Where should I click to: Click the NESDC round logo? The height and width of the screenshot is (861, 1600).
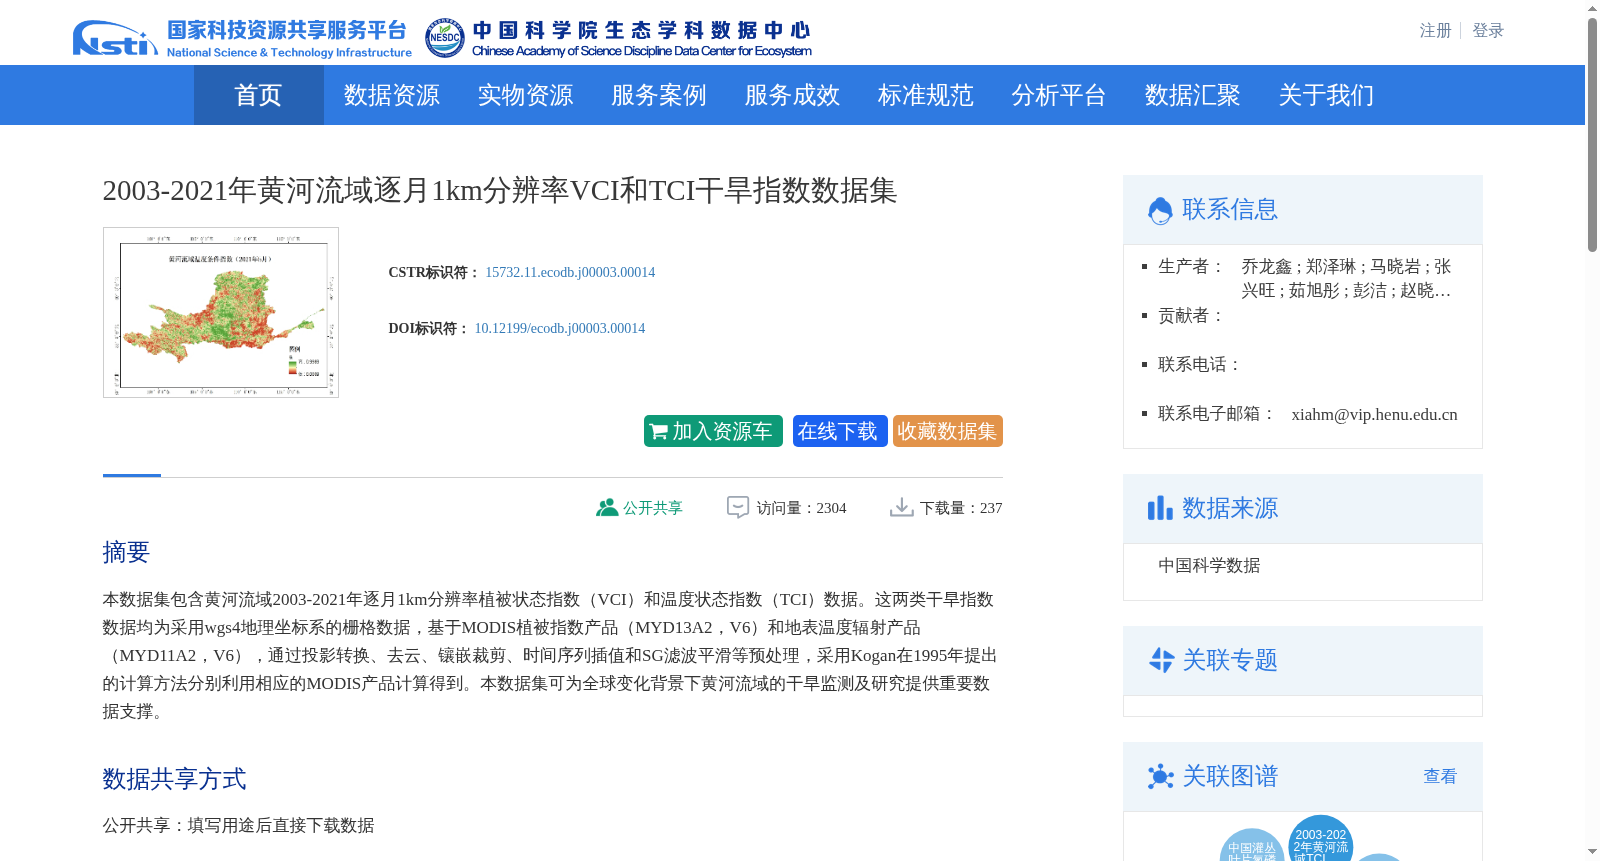coord(444,38)
